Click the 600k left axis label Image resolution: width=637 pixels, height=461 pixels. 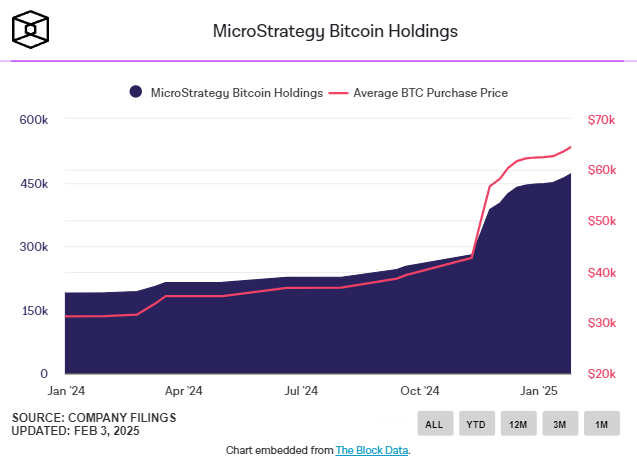pyautogui.click(x=34, y=120)
